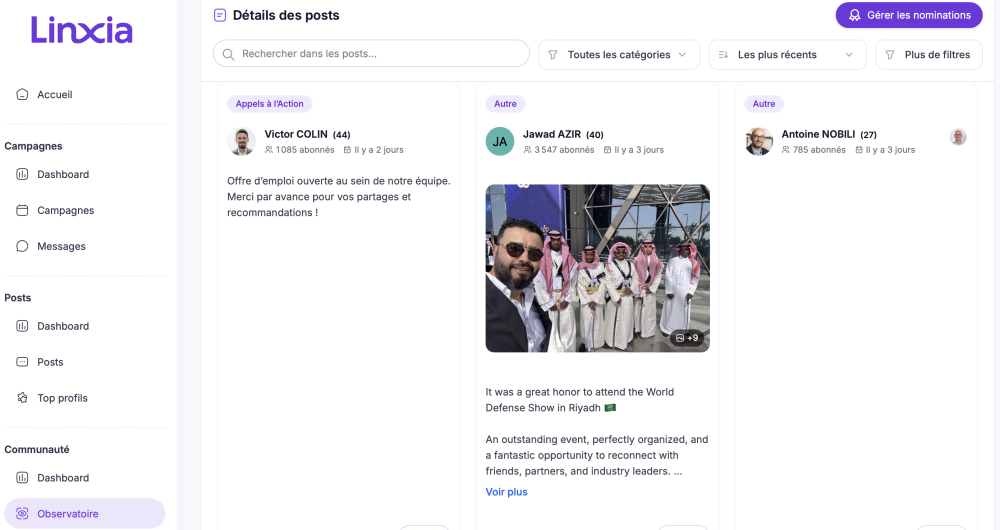The height and width of the screenshot is (530, 1000).
Task: Click Plus de filtres button
Action: click(929, 55)
